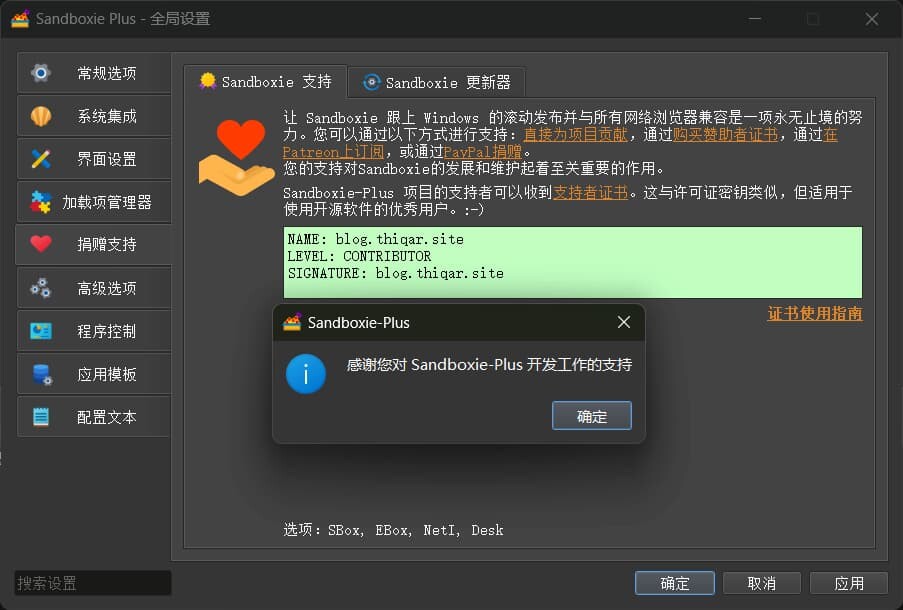Open the 支持者证书 link
903x610 pixels.
coord(590,192)
